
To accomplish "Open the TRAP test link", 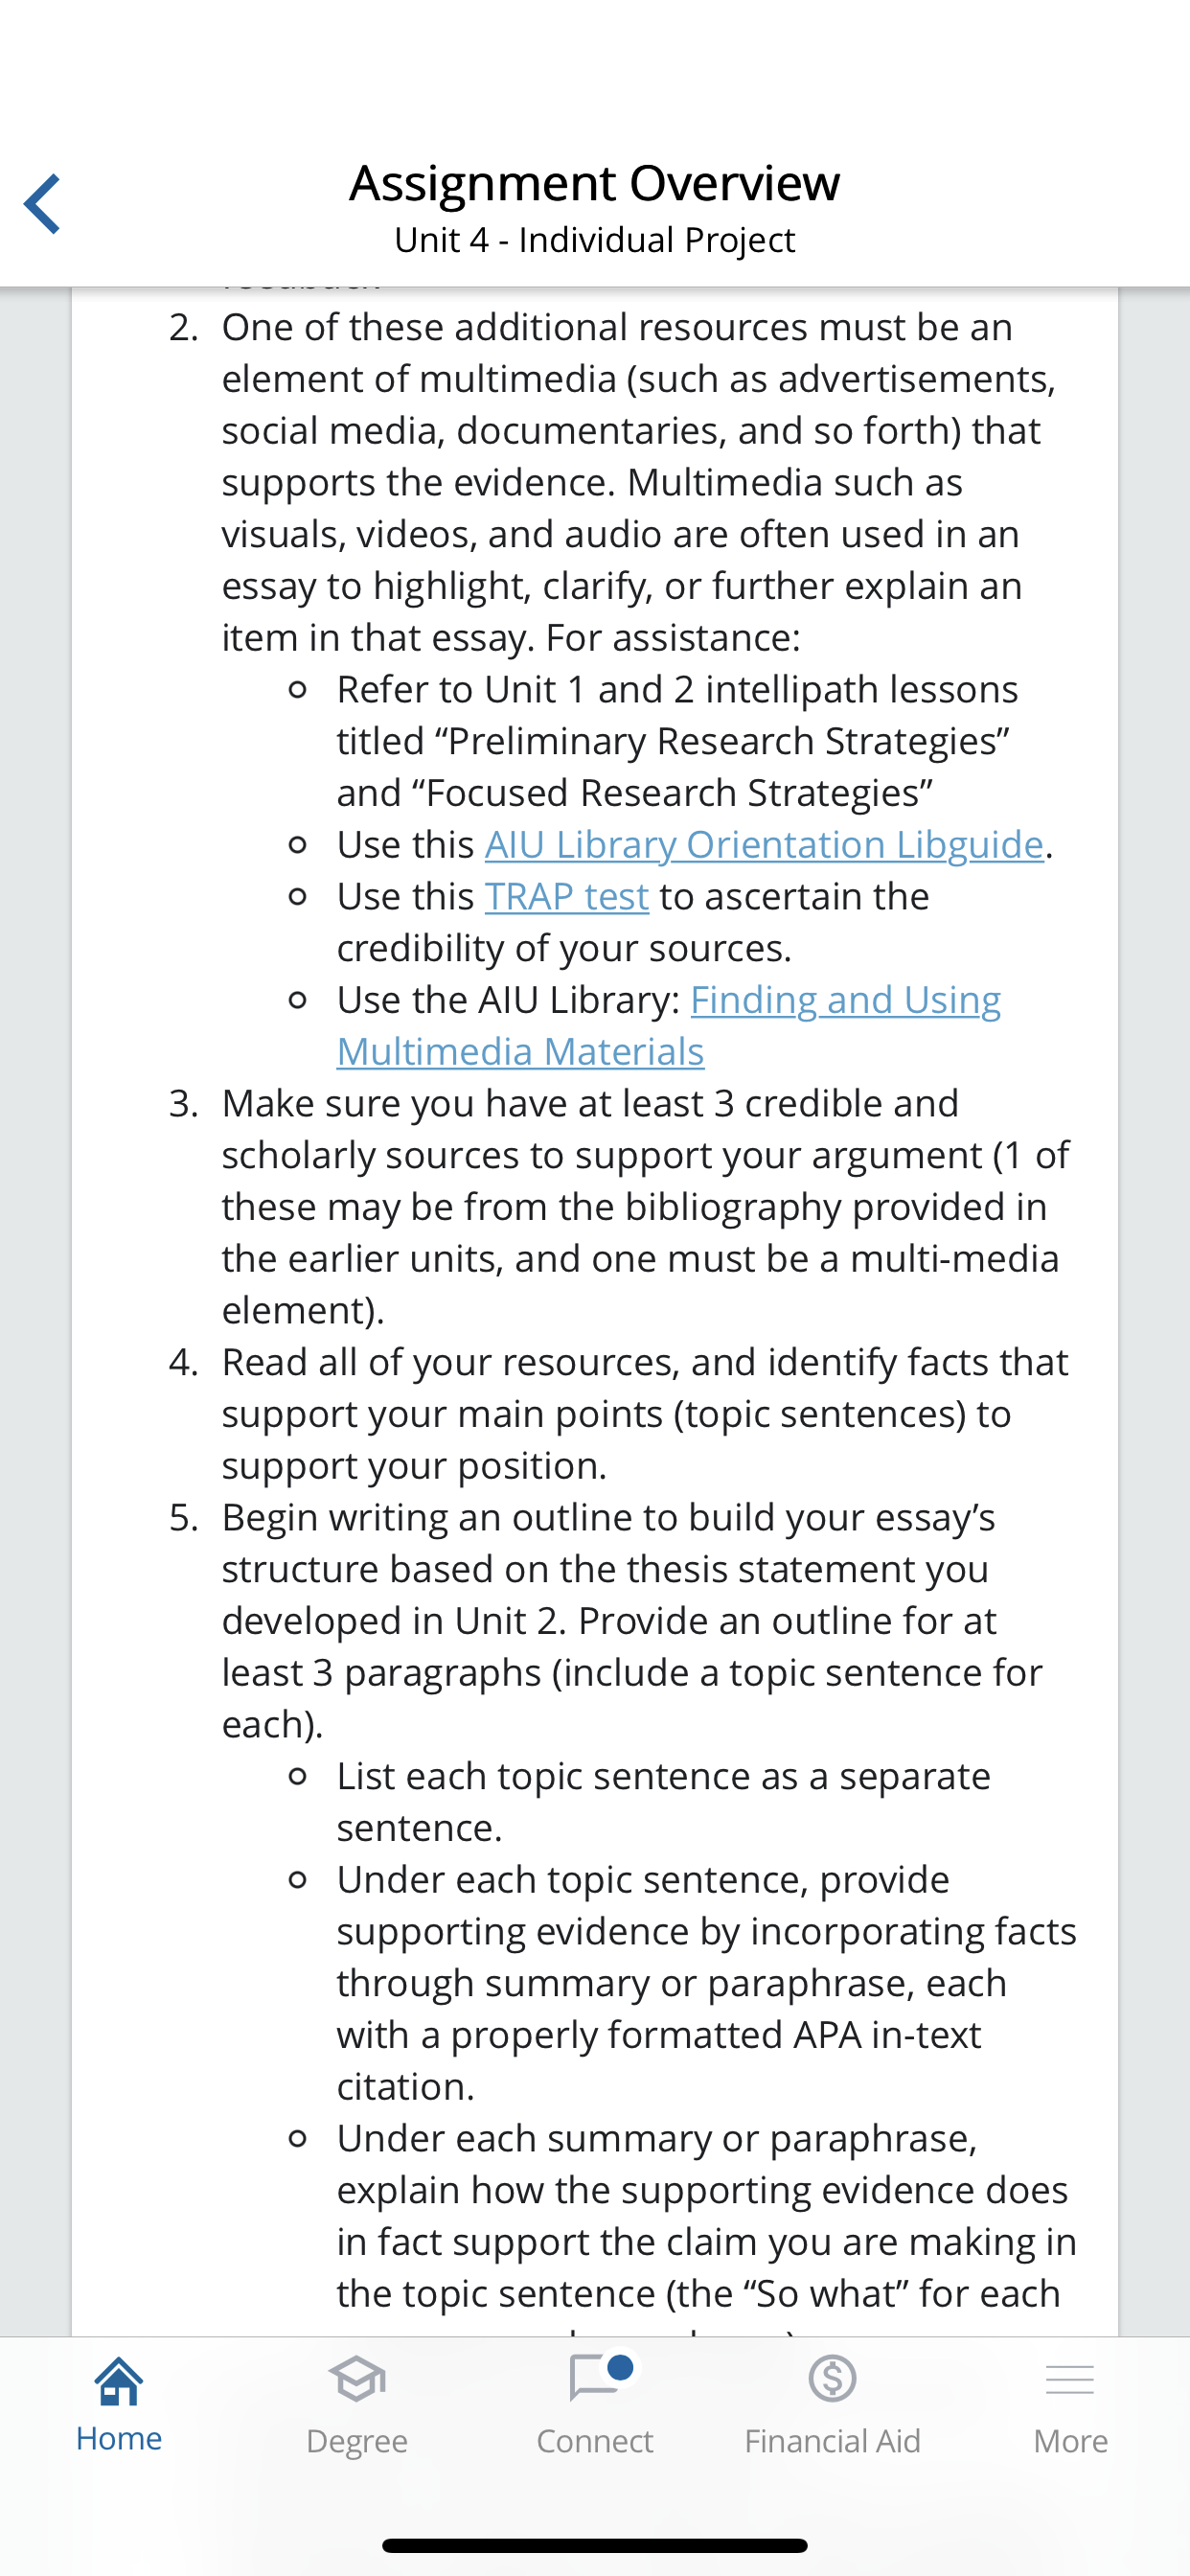I will (x=567, y=896).
